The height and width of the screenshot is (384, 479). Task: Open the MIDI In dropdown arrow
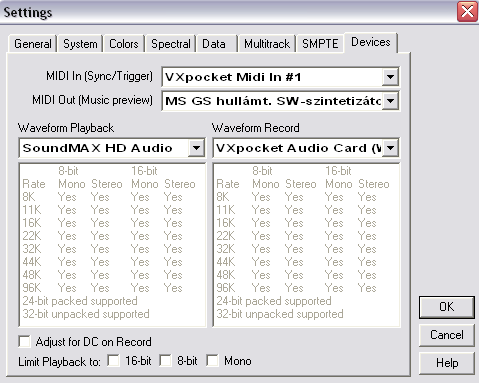tap(390, 77)
